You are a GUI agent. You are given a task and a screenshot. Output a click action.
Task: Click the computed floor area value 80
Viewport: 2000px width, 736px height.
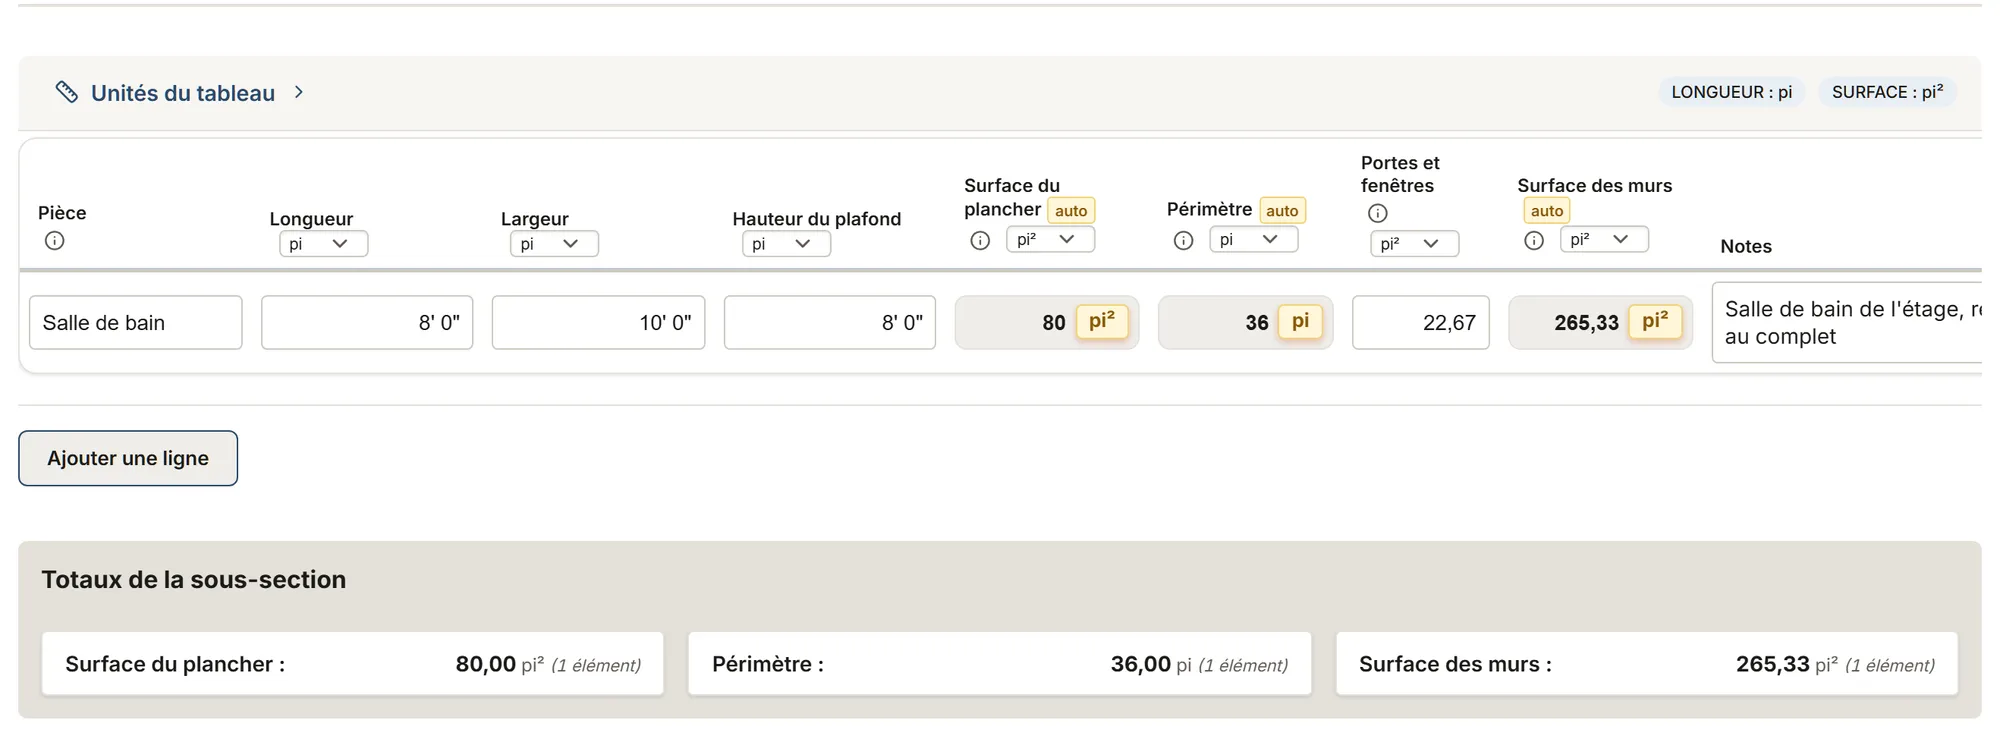click(x=1054, y=323)
